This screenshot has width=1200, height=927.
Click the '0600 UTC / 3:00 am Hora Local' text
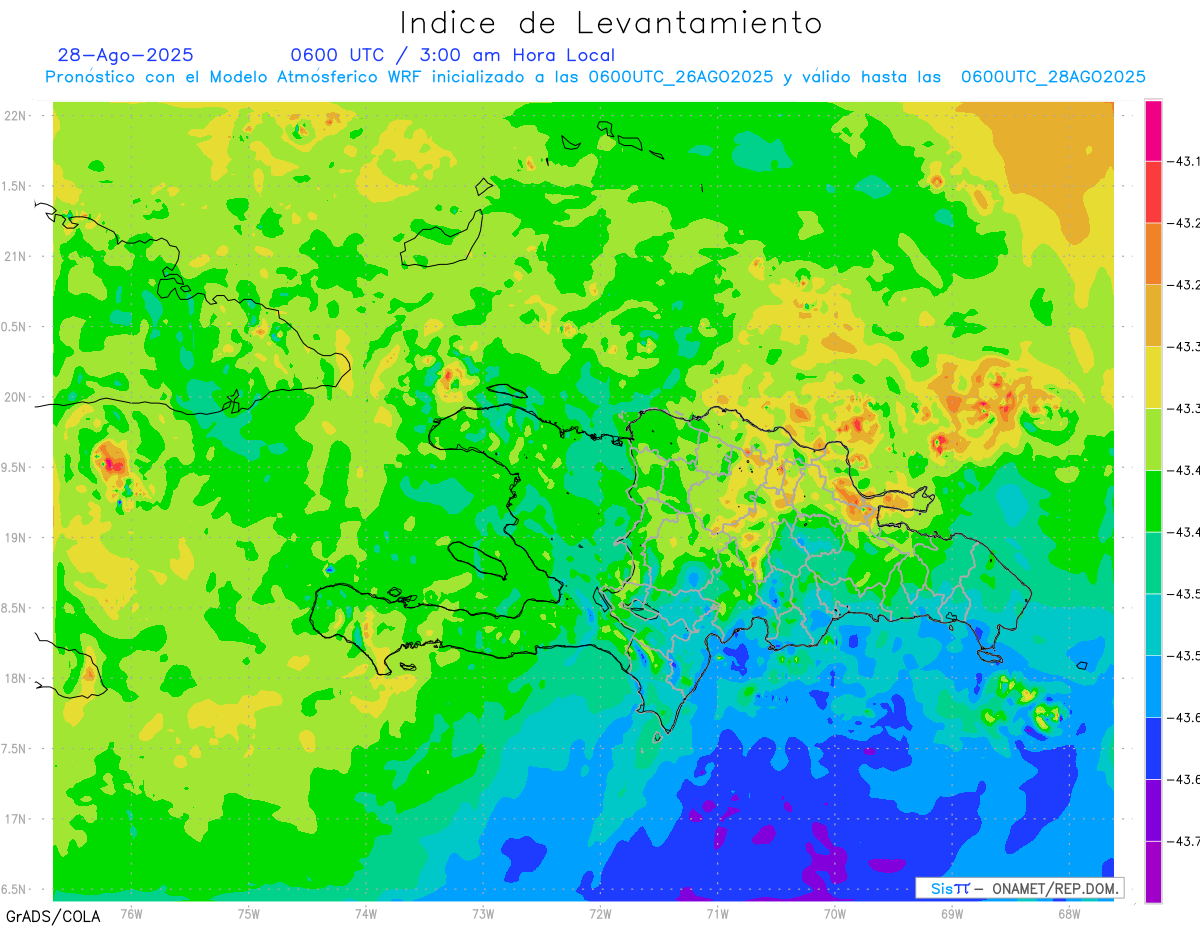(453, 55)
